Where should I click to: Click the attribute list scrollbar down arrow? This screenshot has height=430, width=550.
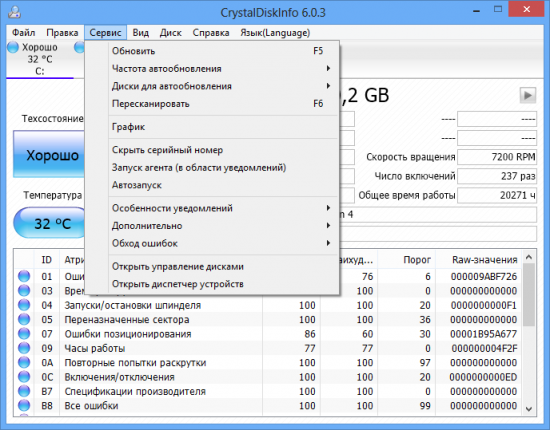529,409
